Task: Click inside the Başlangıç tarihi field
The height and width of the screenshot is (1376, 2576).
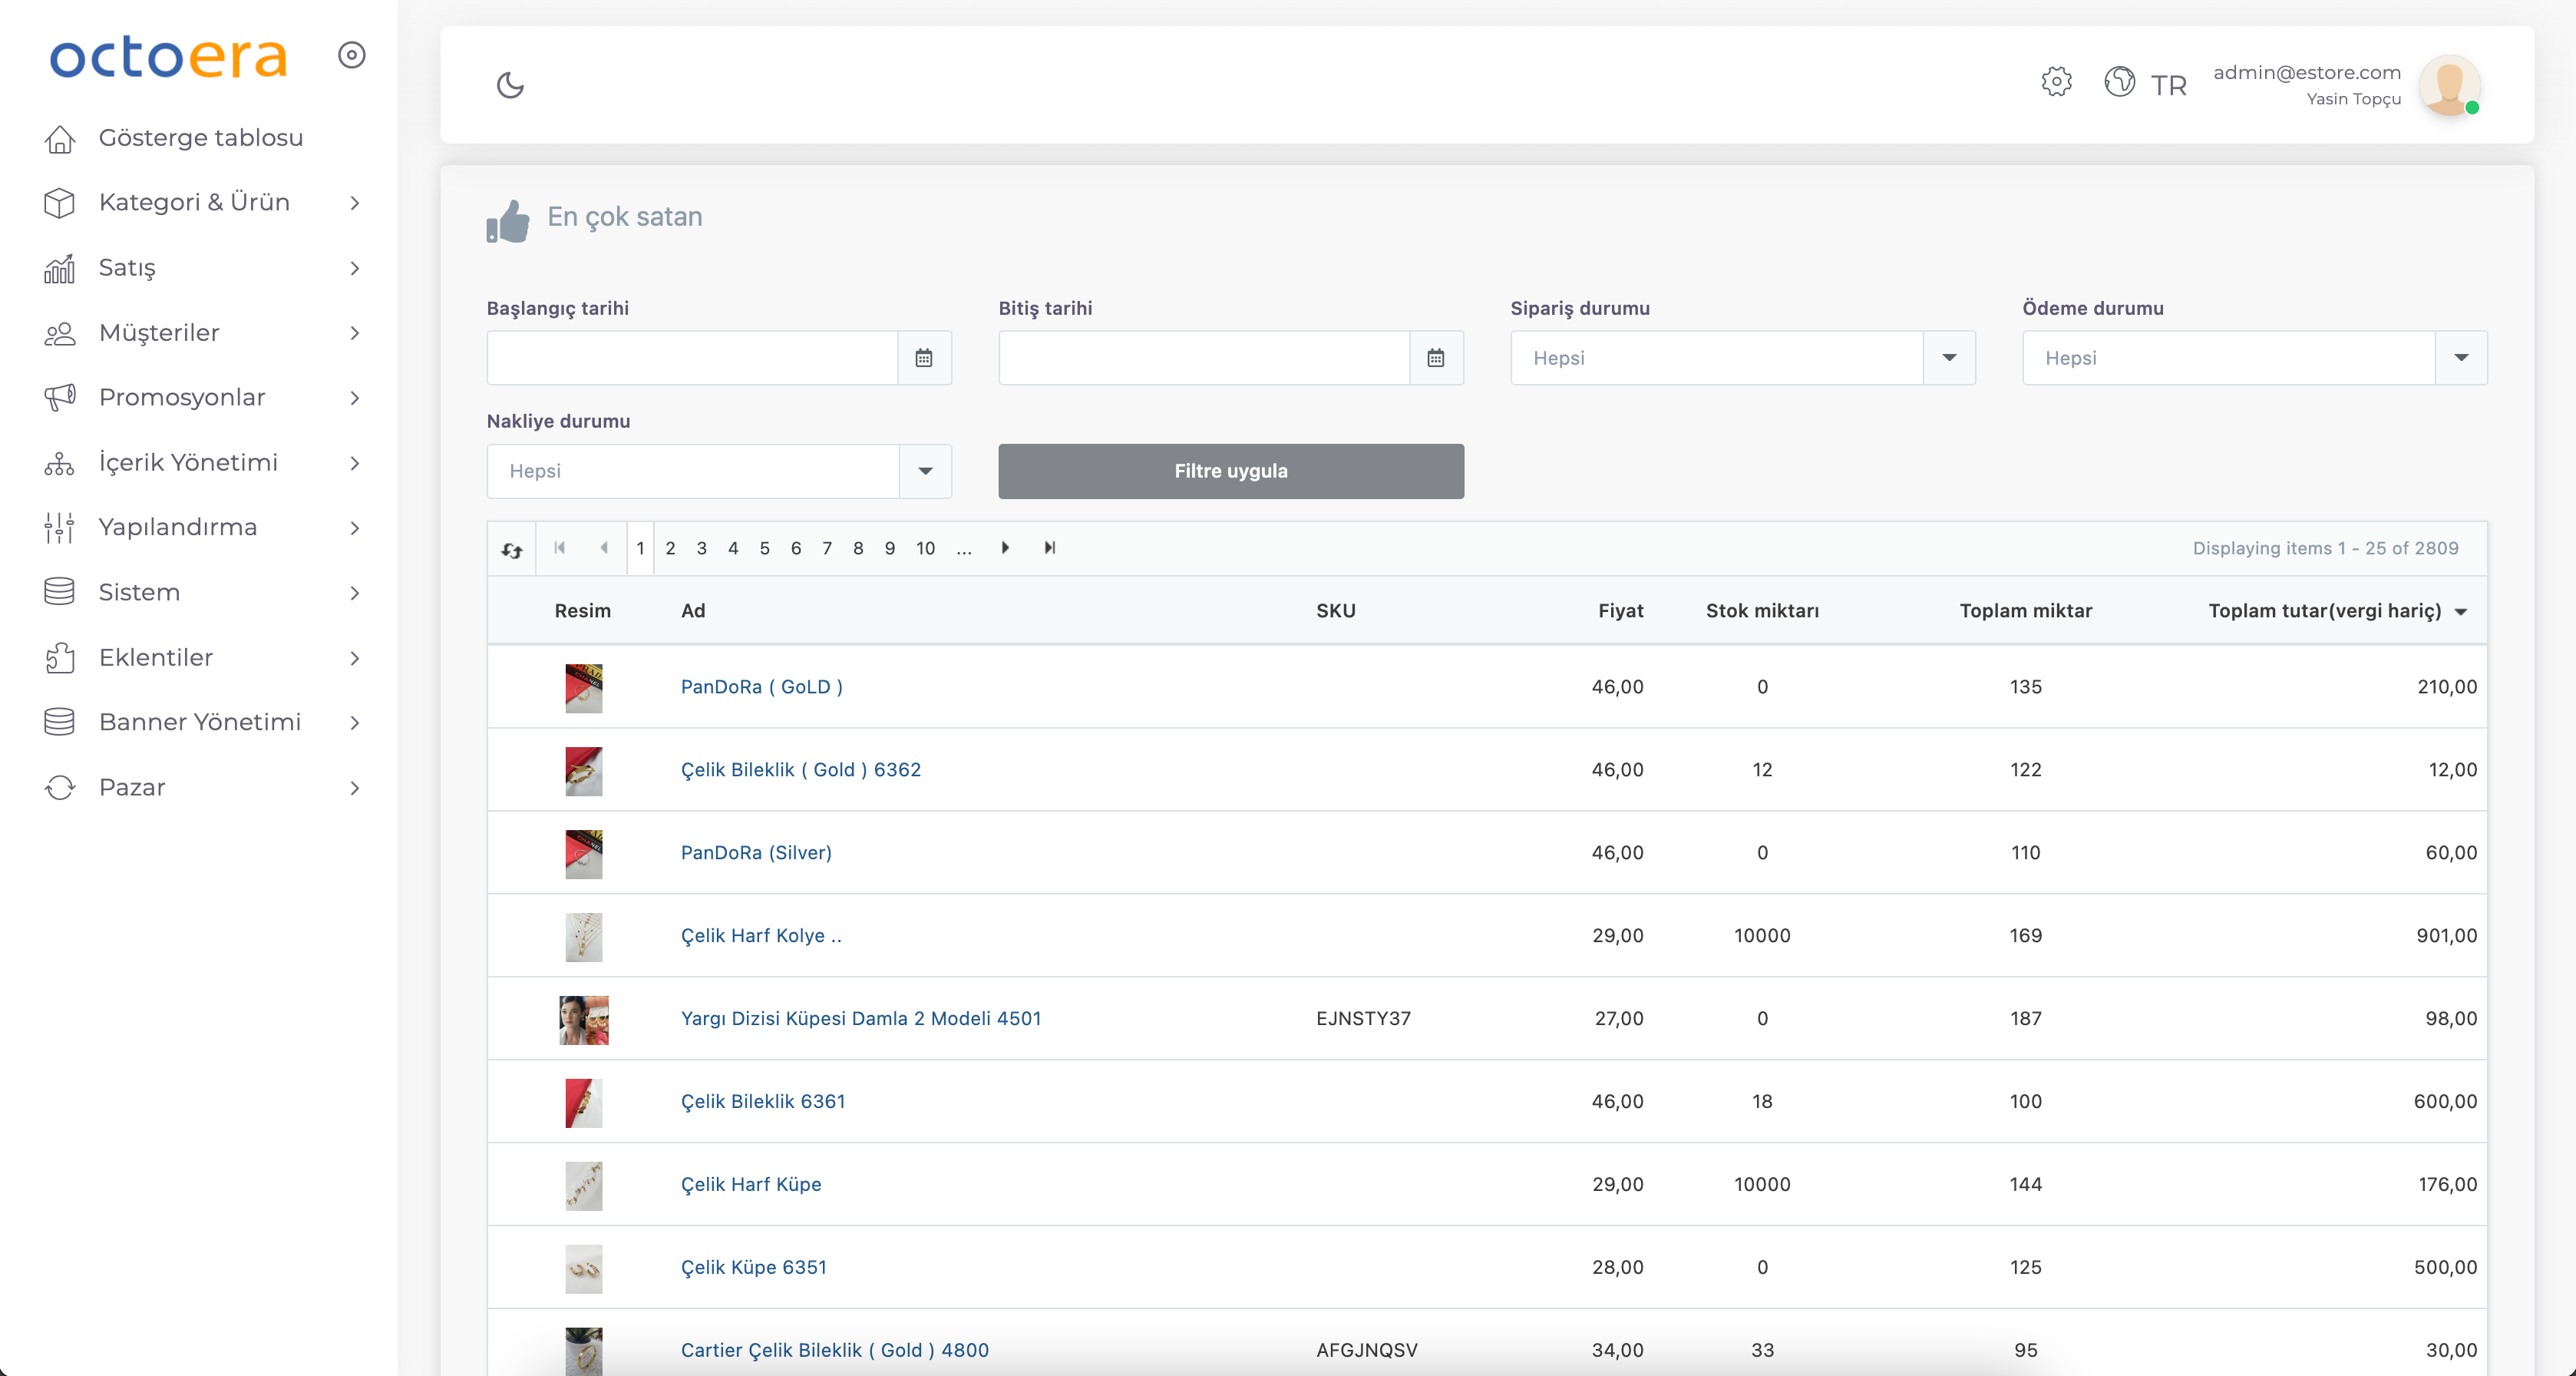Action: click(692, 358)
